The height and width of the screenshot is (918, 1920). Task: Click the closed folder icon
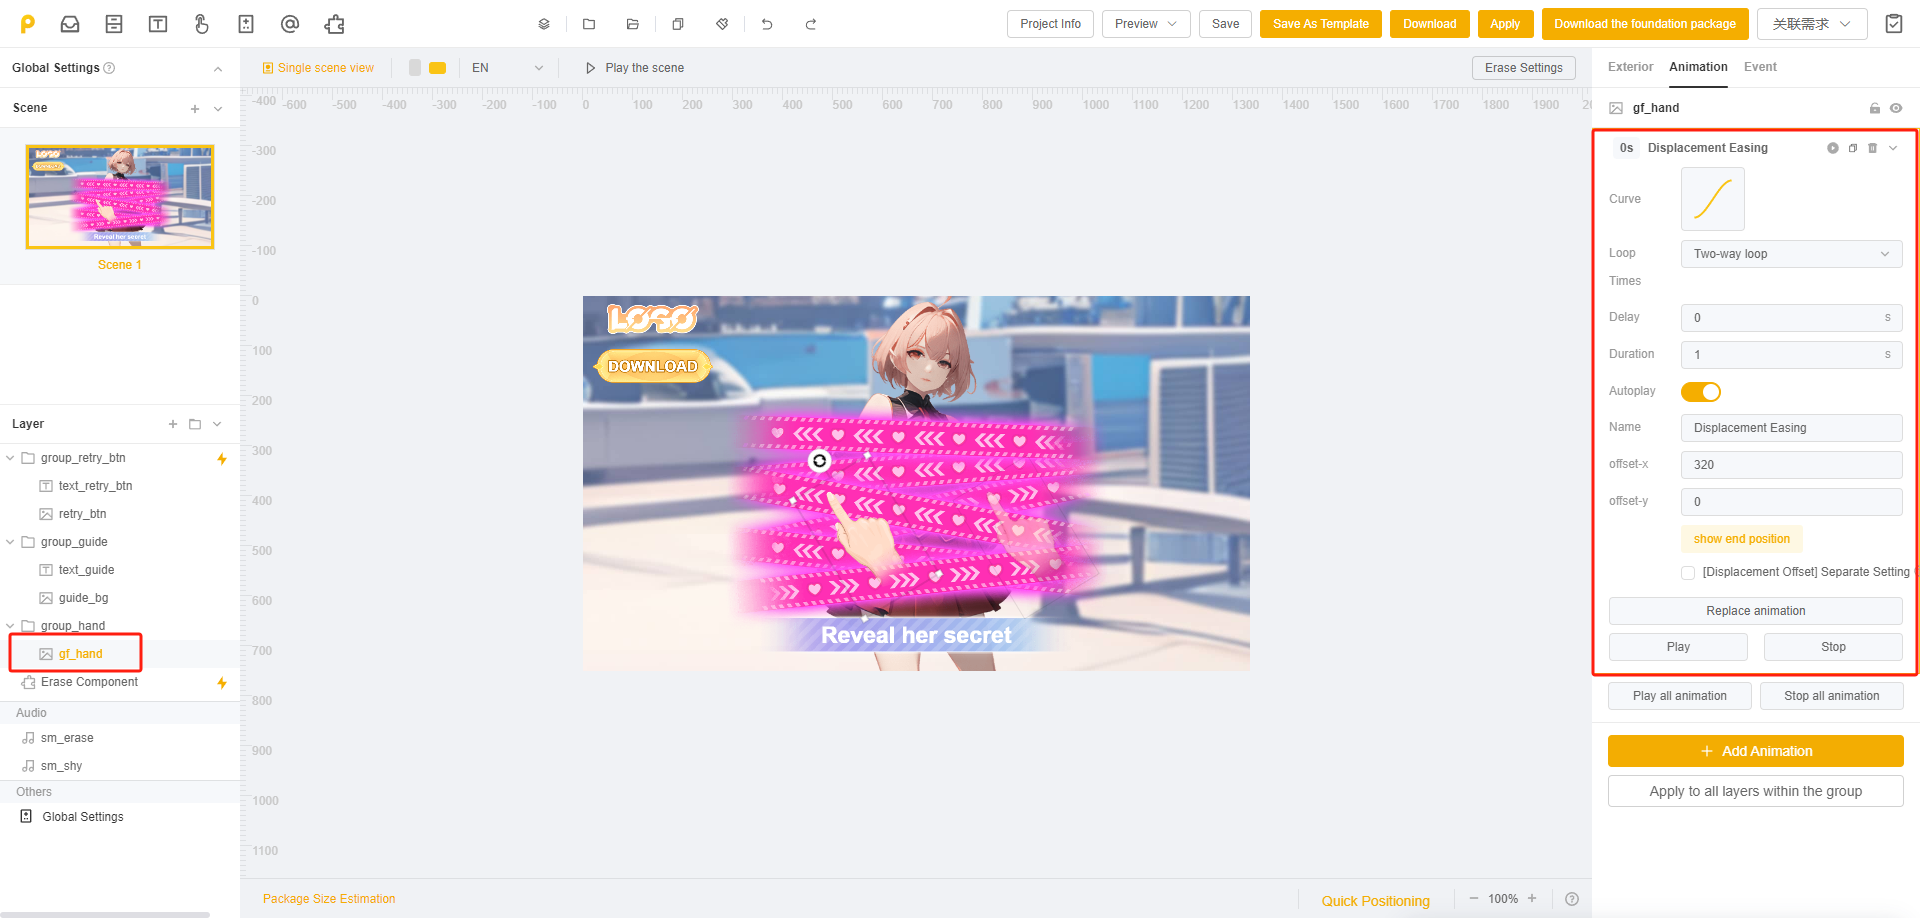(x=589, y=24)
